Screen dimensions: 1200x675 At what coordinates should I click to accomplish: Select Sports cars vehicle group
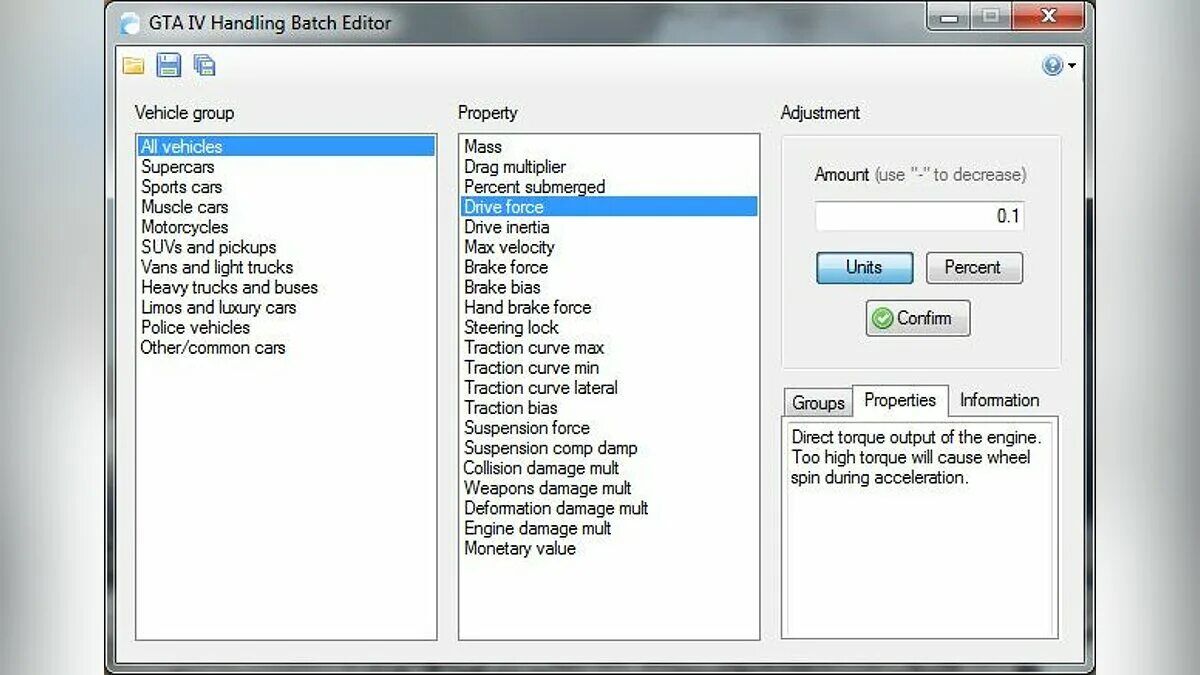coord(286,187)
